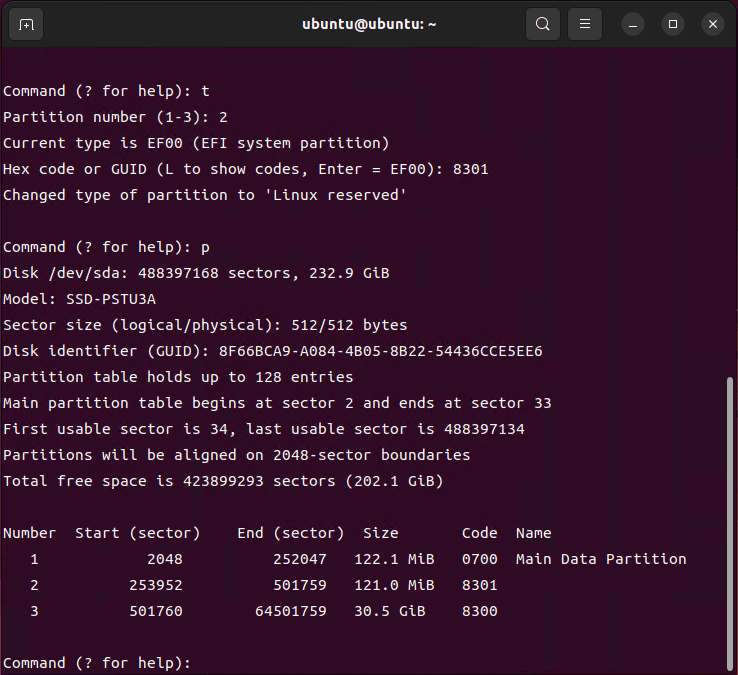
Task: Click the 'Sector size (logical/physical)' line
Action: 205,325
